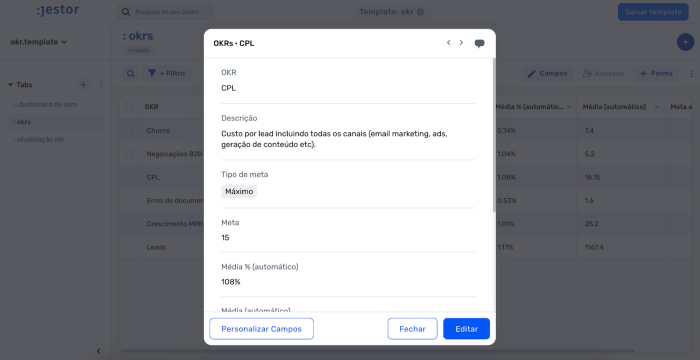Click the Editar button
This screenshot has width=700, height=360.
pos(467,329)
